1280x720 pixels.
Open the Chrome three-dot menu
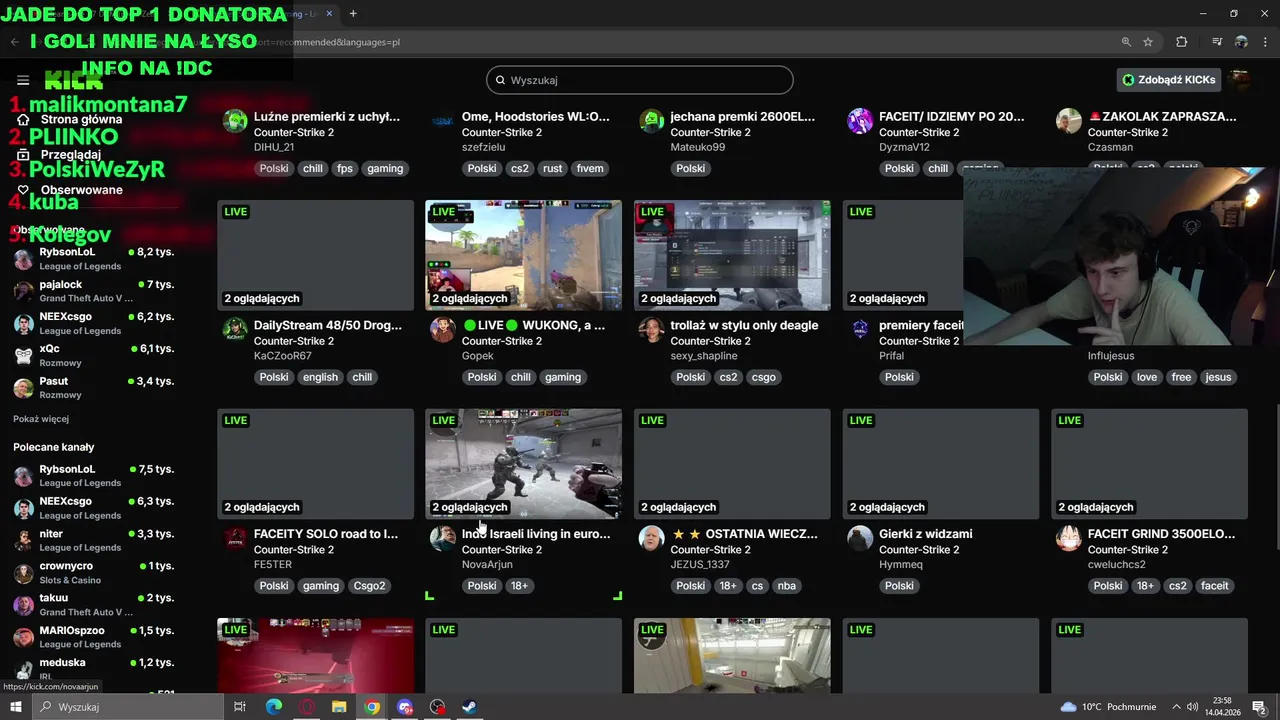(1266, 42)
